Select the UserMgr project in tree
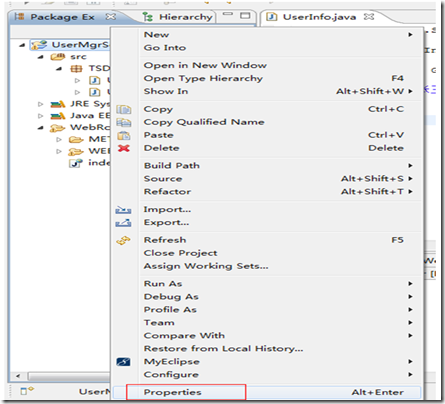This screenshot has height=404, width=445. [70, 45]
